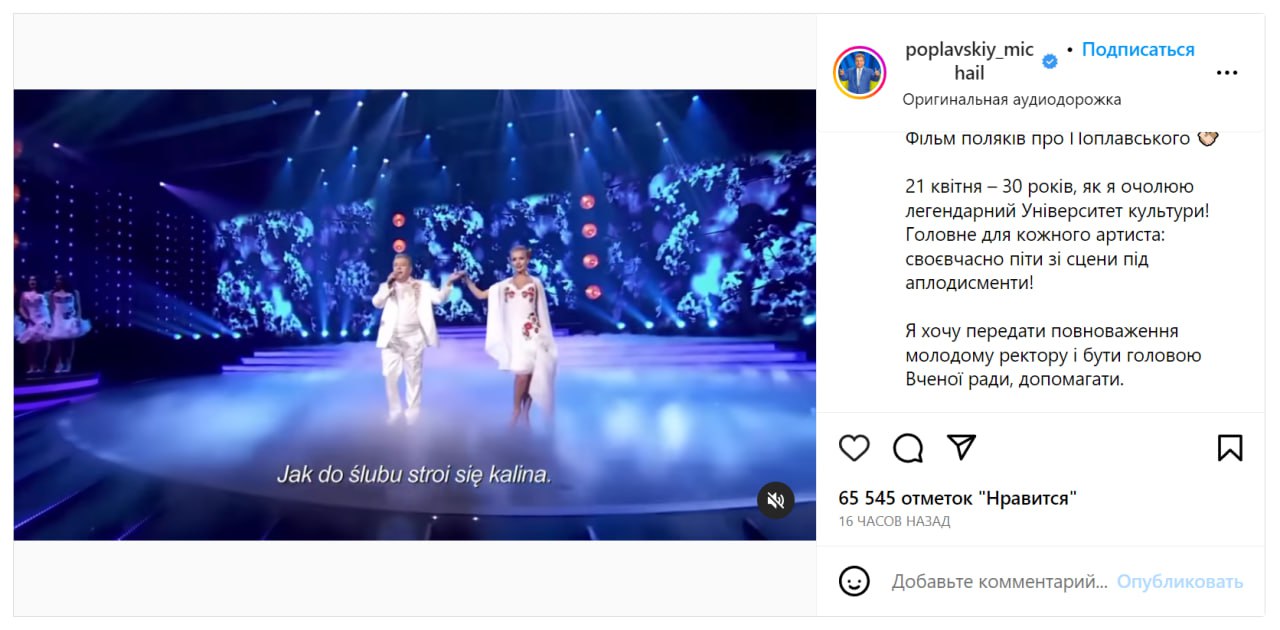Image resolution: width=1280 pixels, height=630 pixels.
Task: Like the post with the heart icon
Action: pos(854,448)
